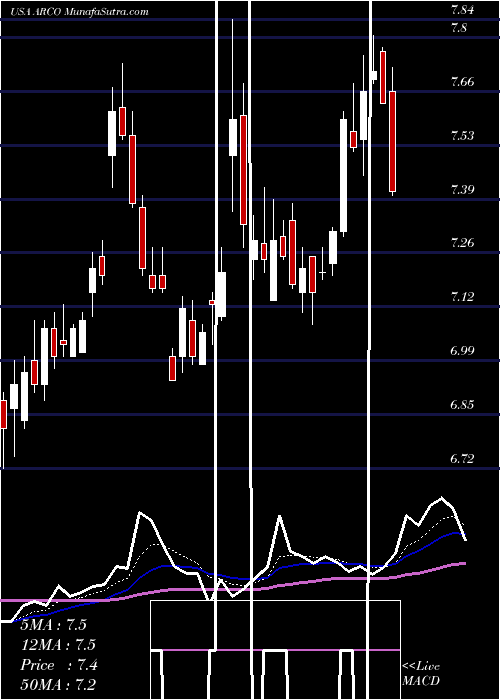Viewport: 500px width, 700px height.
Task: Click the 6.99 price axis label
Action: 462,351
